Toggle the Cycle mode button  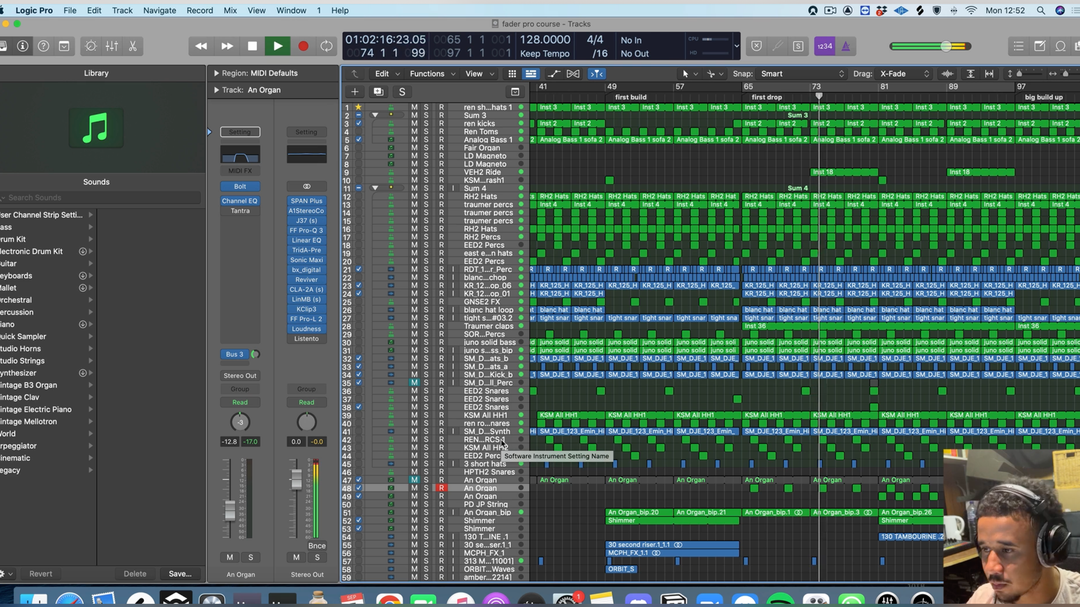pos(326,46)
